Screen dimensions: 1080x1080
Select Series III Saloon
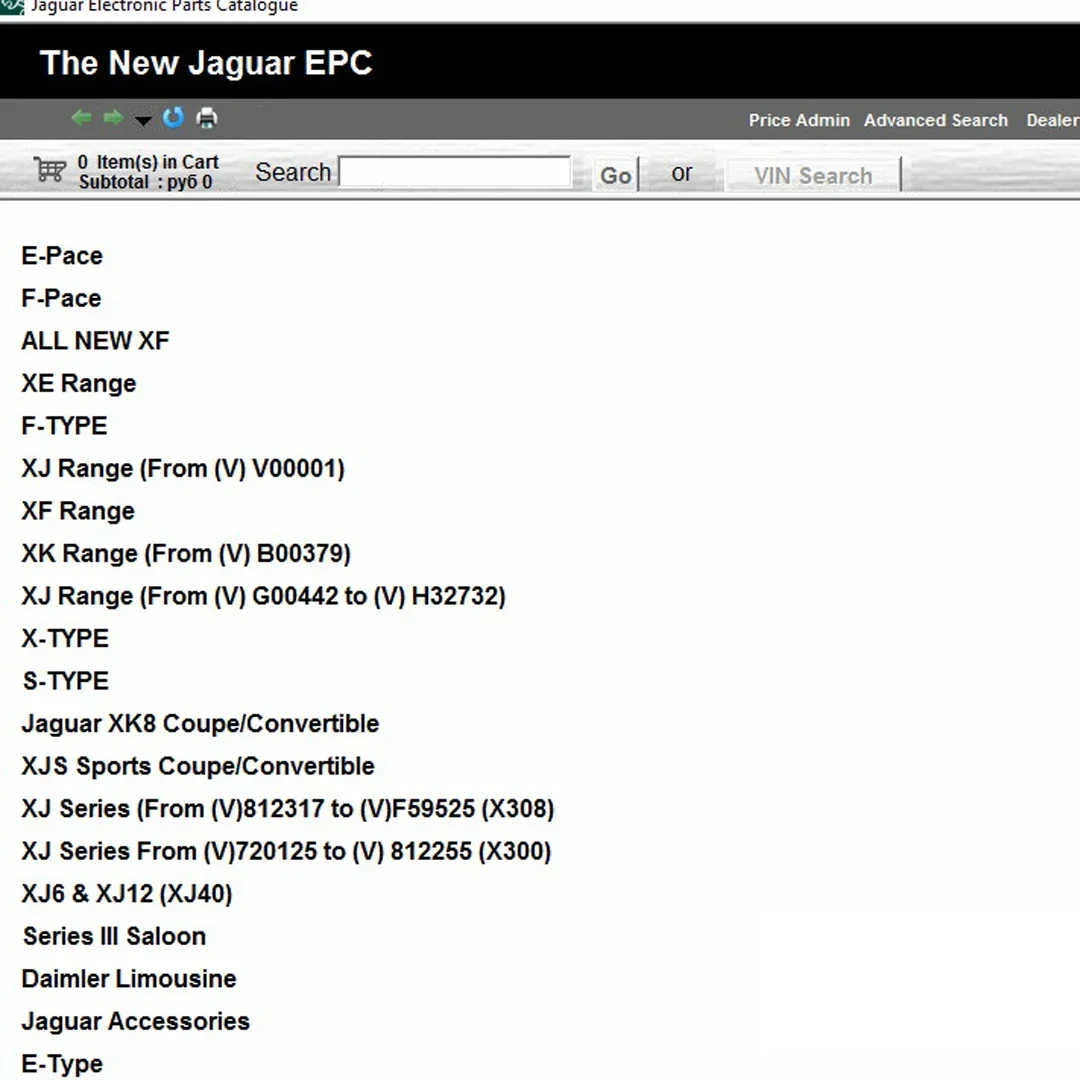coord(114,937)
